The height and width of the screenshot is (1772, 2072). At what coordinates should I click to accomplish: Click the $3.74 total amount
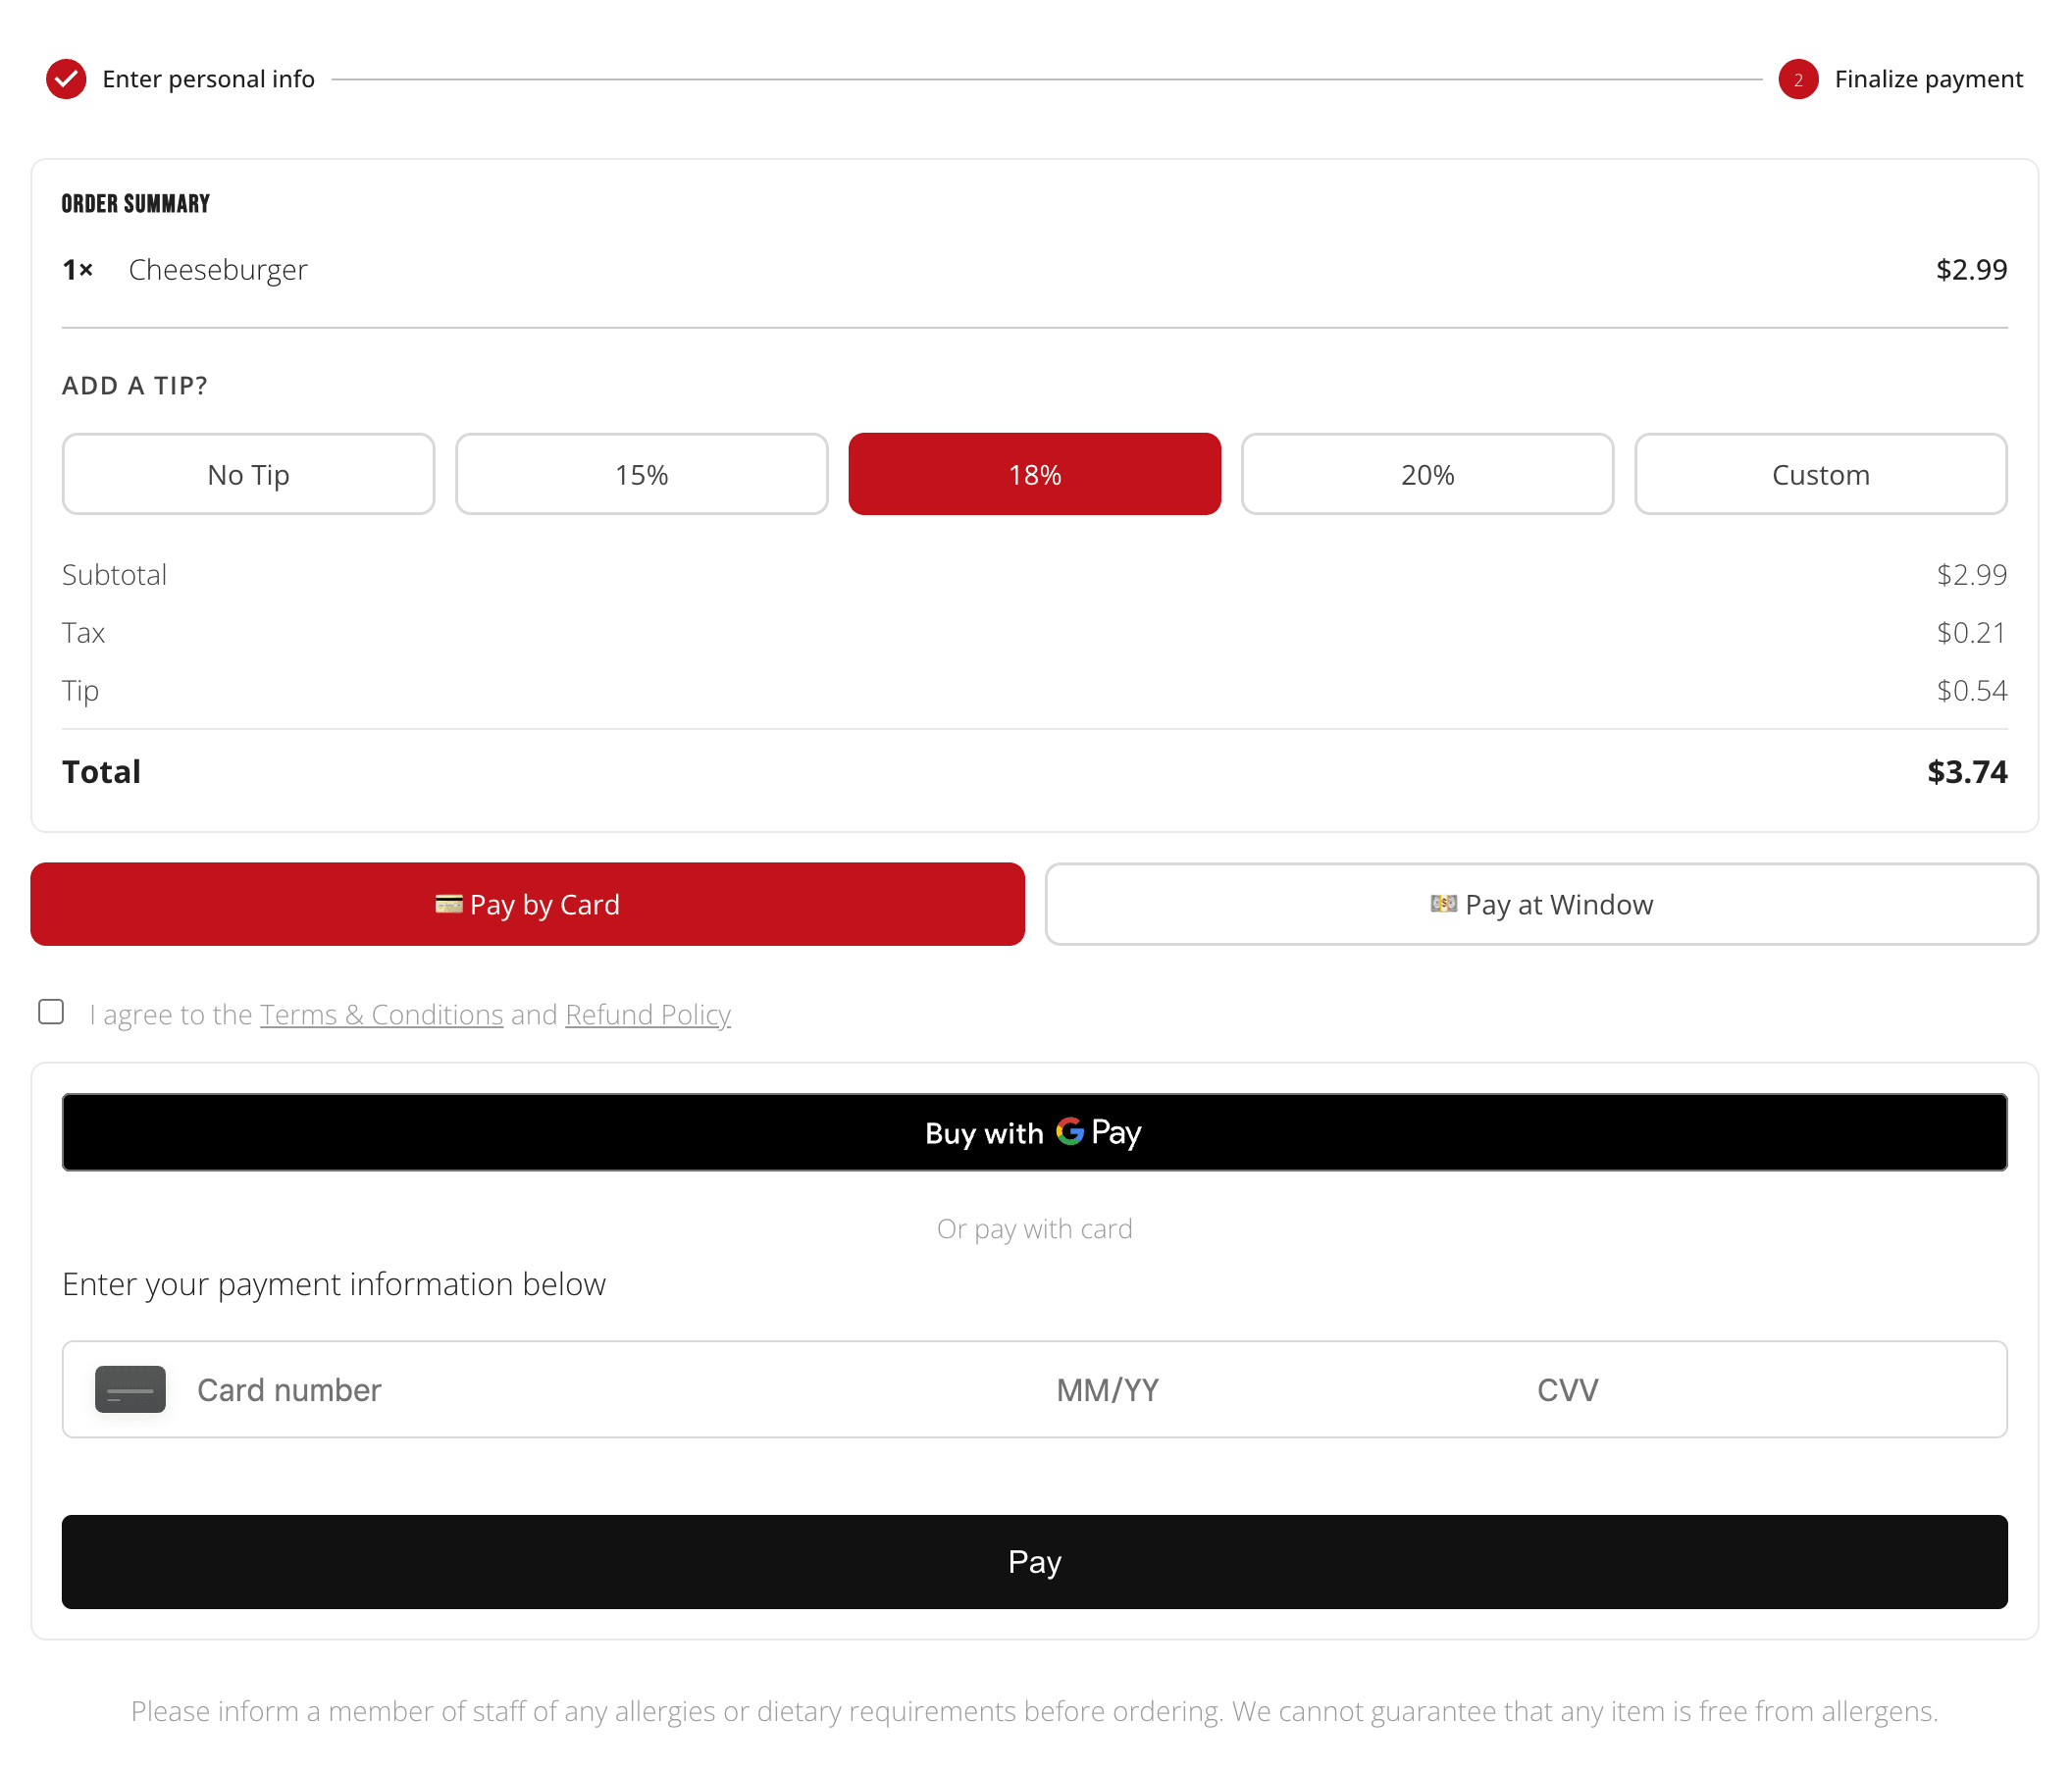click(x=1966, y=771)
